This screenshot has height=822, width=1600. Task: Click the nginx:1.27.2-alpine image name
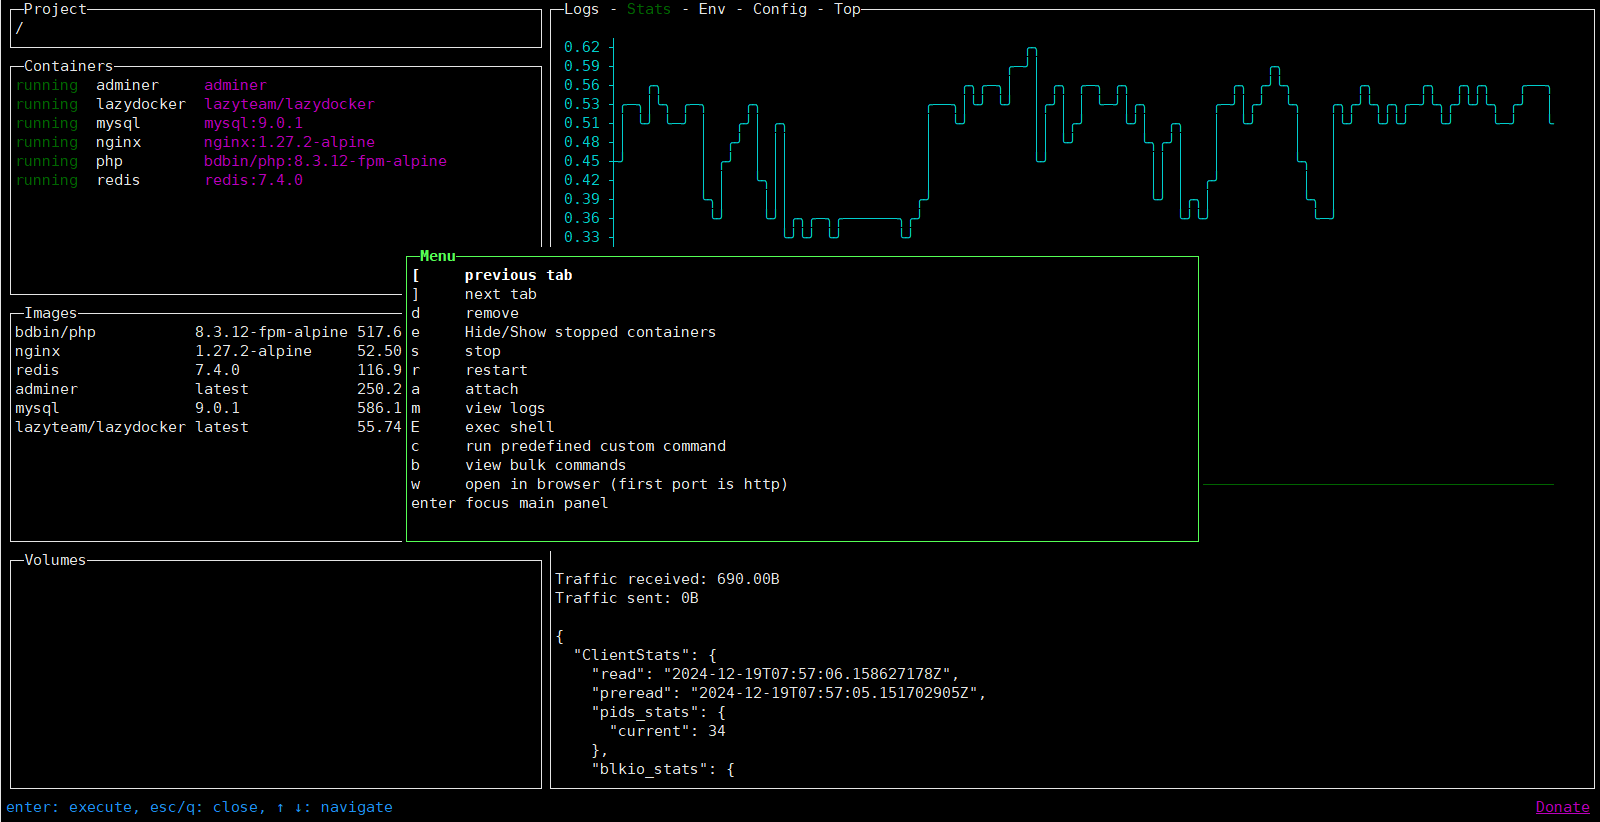point(290,142)
